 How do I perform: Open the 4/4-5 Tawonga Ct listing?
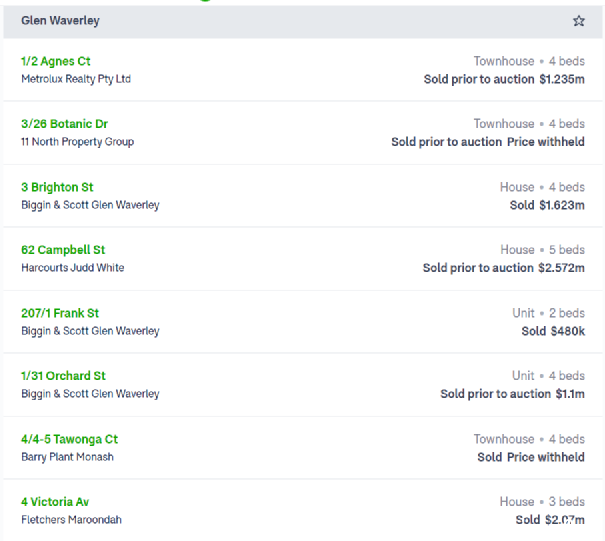tap(69, 439)
